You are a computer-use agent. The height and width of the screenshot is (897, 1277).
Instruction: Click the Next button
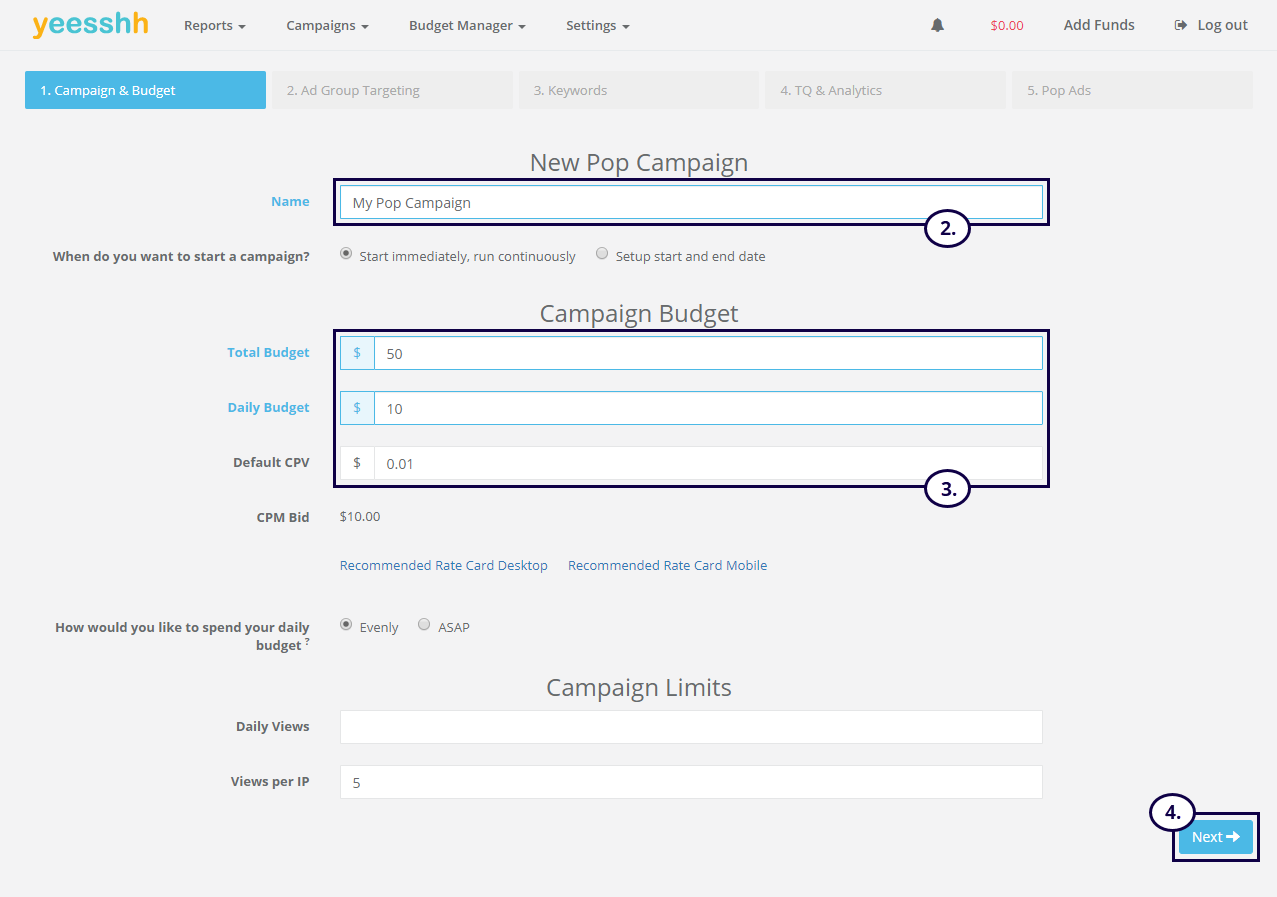[1215, 837]
